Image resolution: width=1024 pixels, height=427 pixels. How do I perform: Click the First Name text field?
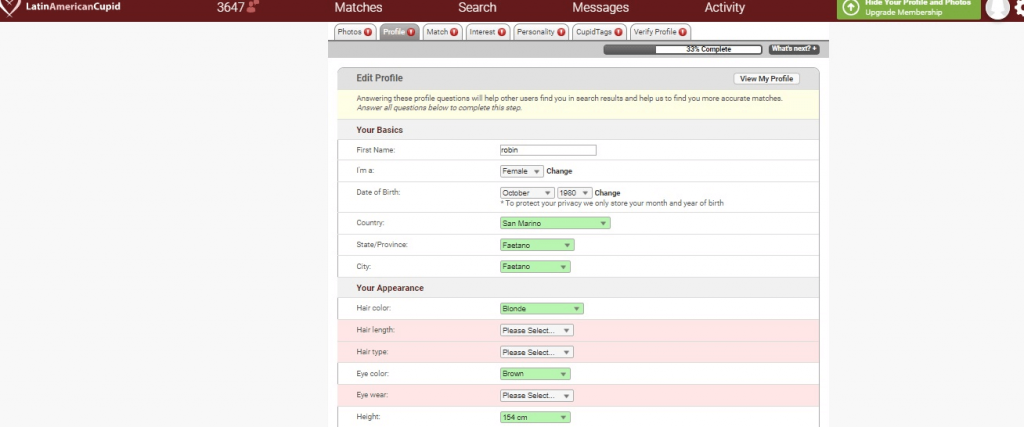tap(547, 150)
